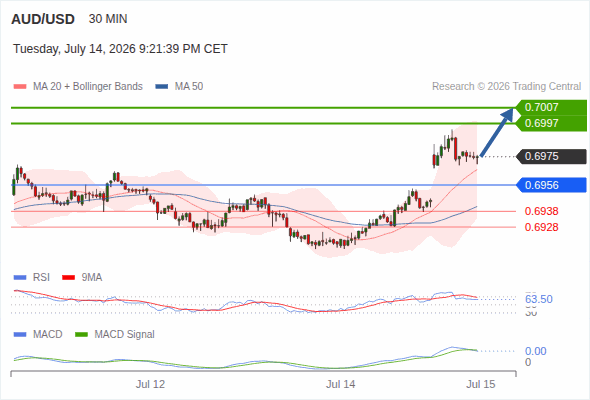590x400 pixels.
Task: Click the blue MA 50 legend swatch
Action: (162, 87)
